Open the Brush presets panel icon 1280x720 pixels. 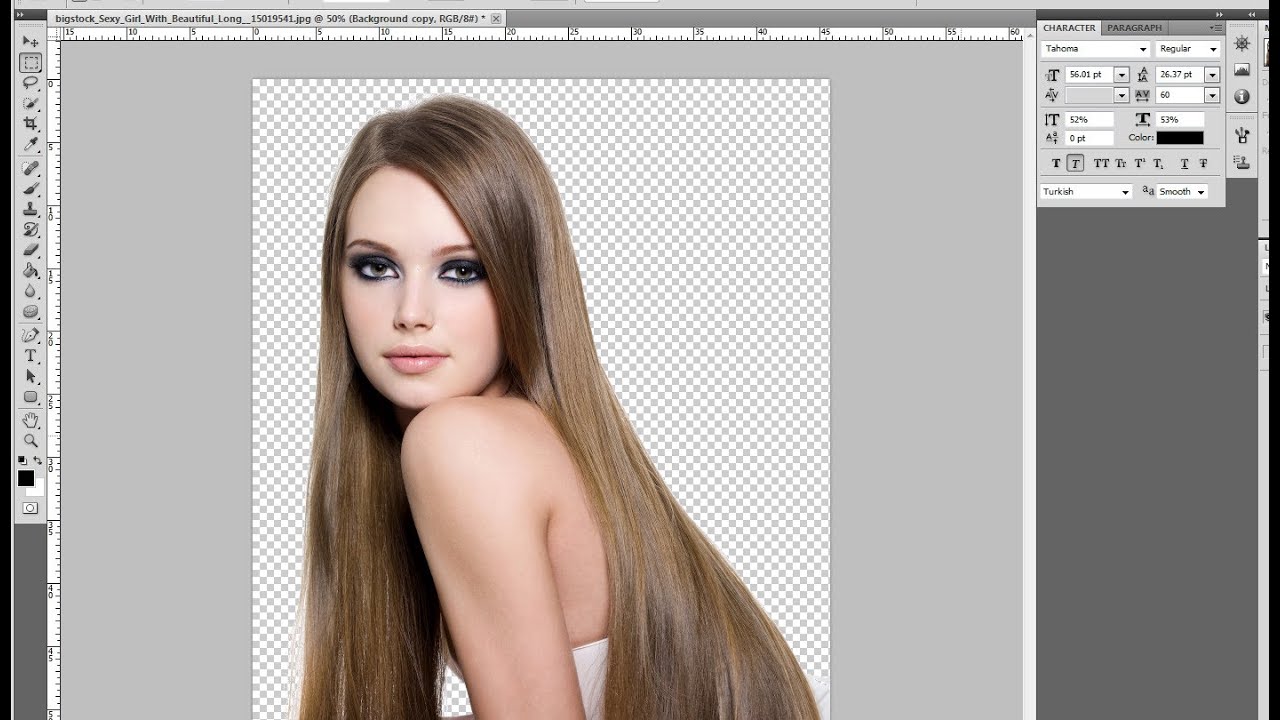pyautogui.click(x=1242, y=135)
